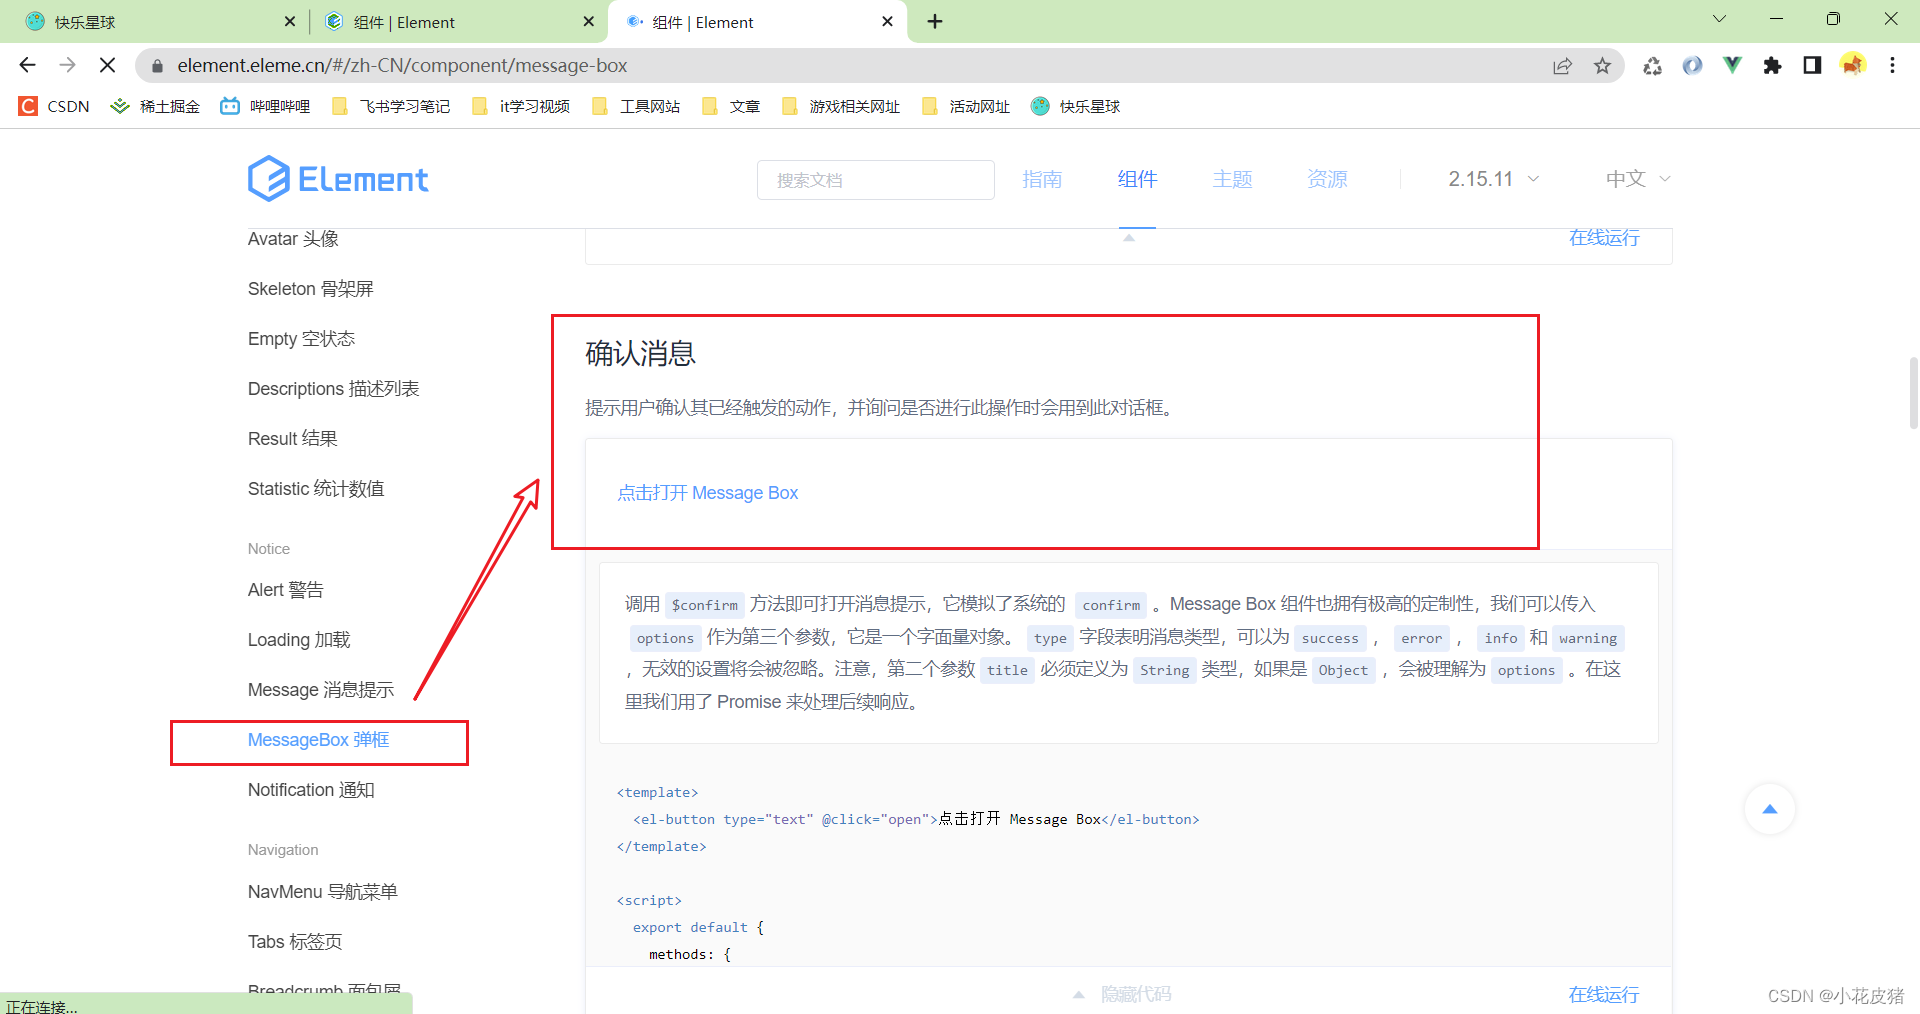Image resolution: width=1920 pixels, height=1014 pixels.
Task: Go to the 资源 nav item
Action: point(1327,179)
